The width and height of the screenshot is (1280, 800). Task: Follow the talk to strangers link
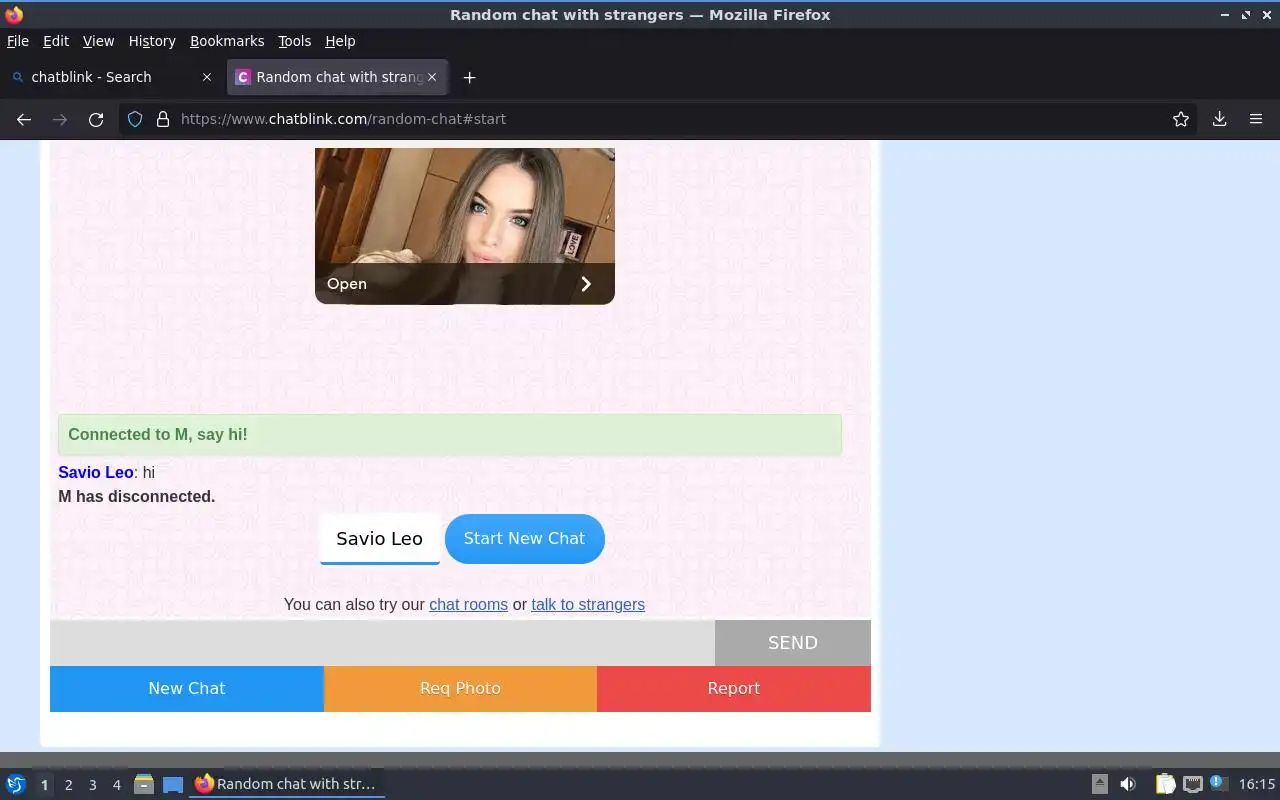[x=588, y=605]
